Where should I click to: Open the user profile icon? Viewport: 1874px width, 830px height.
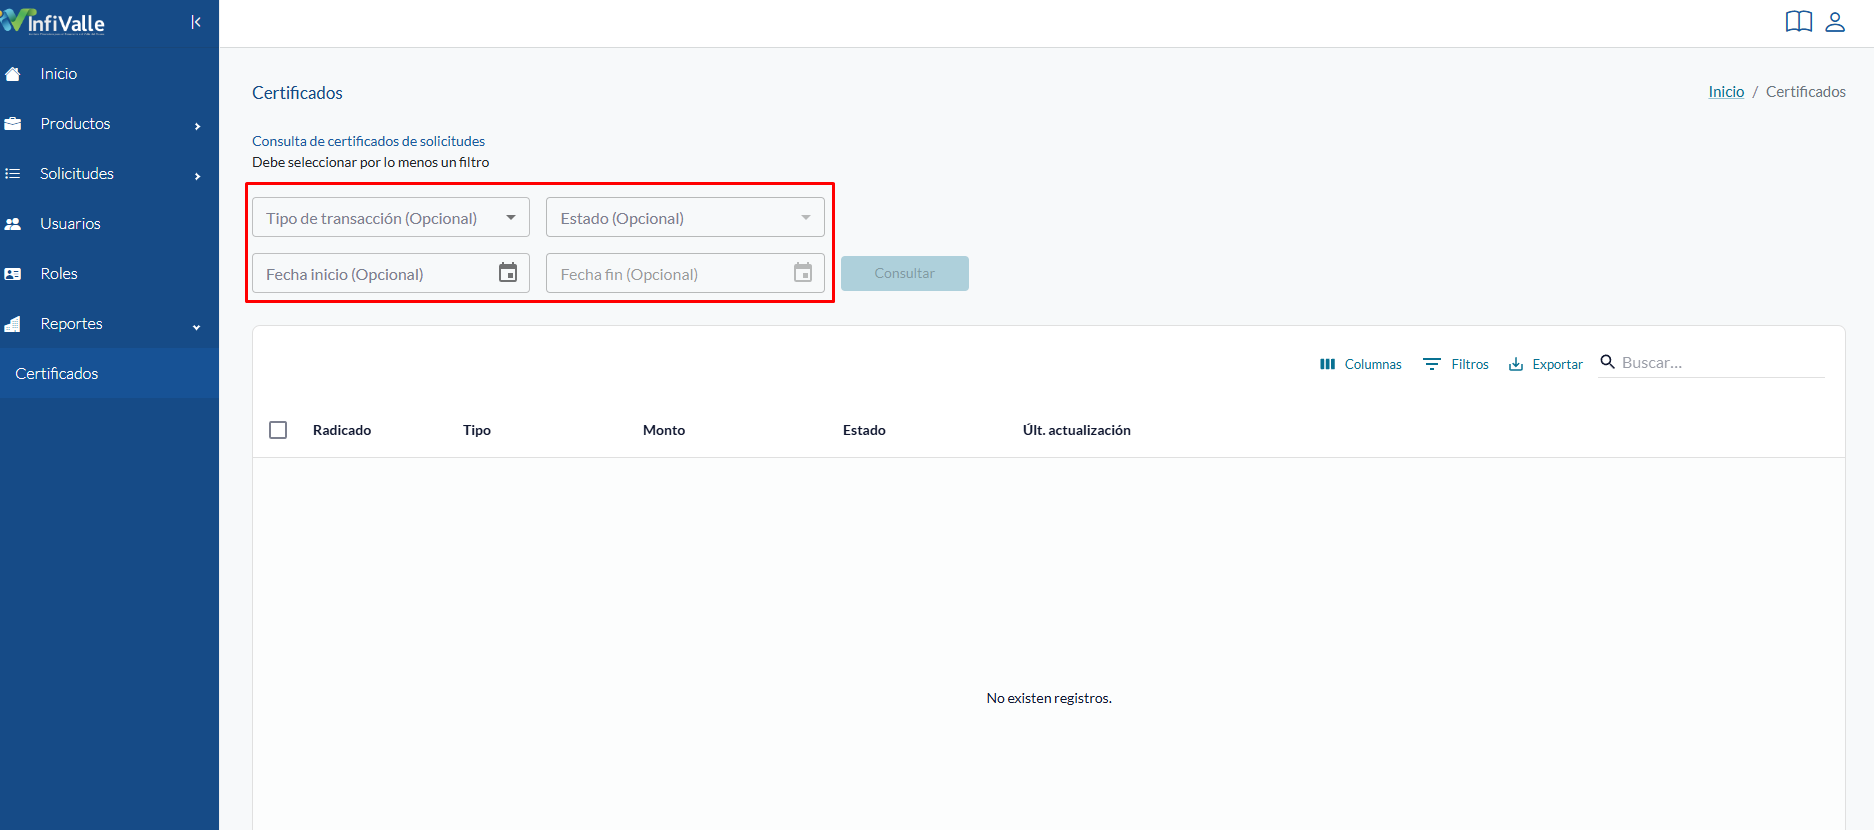point(1835,22)
